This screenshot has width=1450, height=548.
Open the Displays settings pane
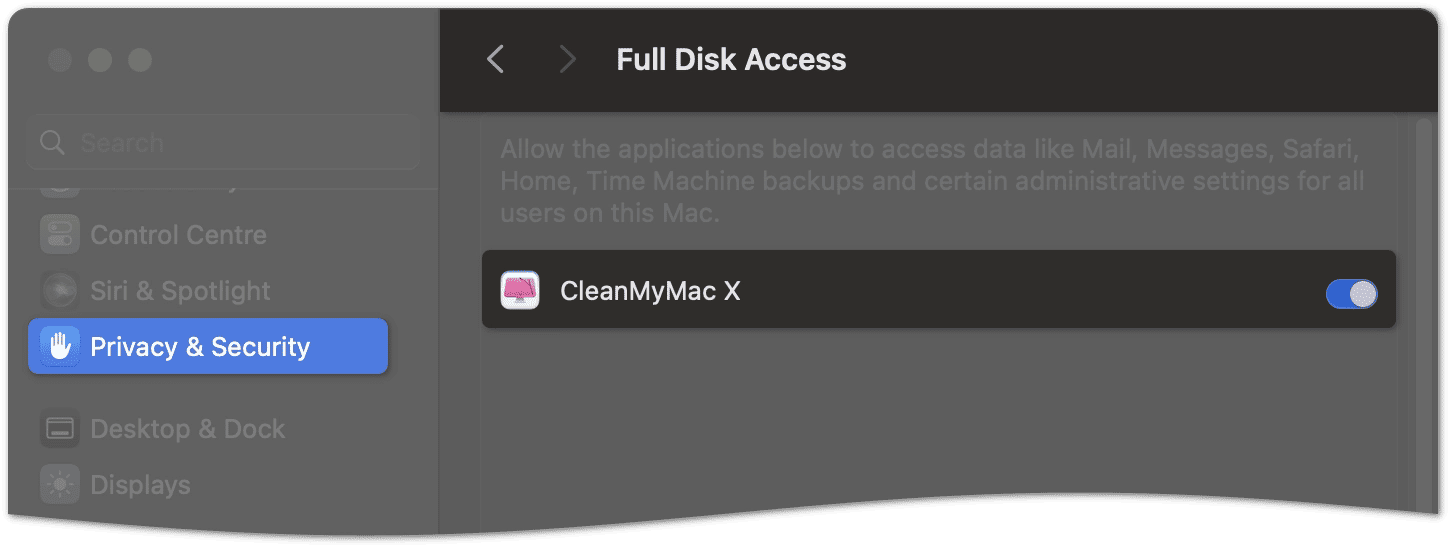coord(208,485)
